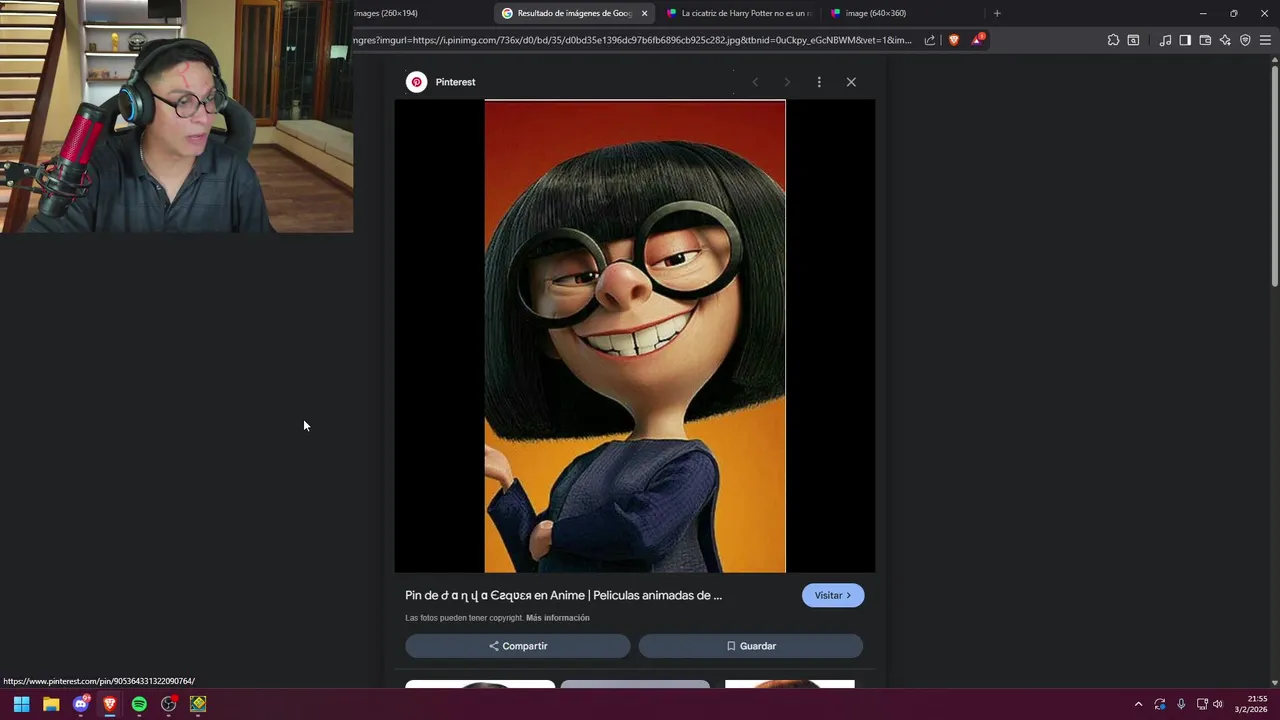Click the Compartir button
Image resolution: width=1280 pixels, height=720 pixels.
pos(518,646)
